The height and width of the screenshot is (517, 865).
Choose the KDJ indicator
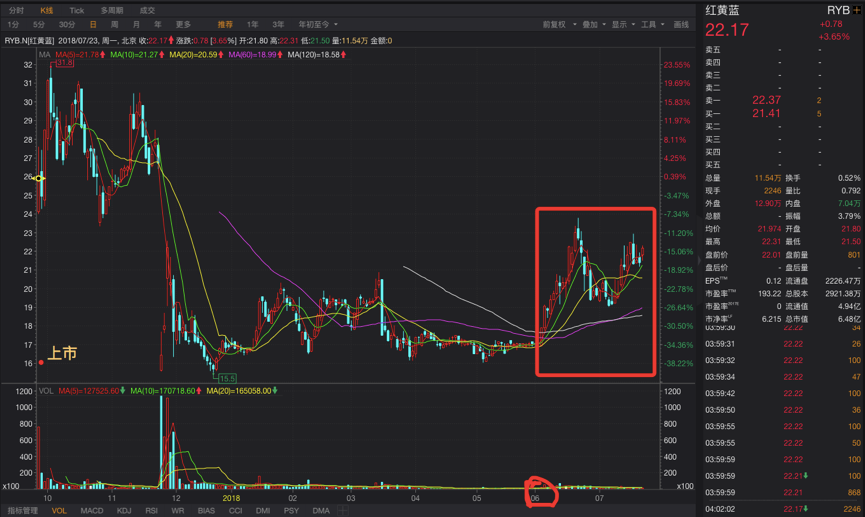click(124, 510)
